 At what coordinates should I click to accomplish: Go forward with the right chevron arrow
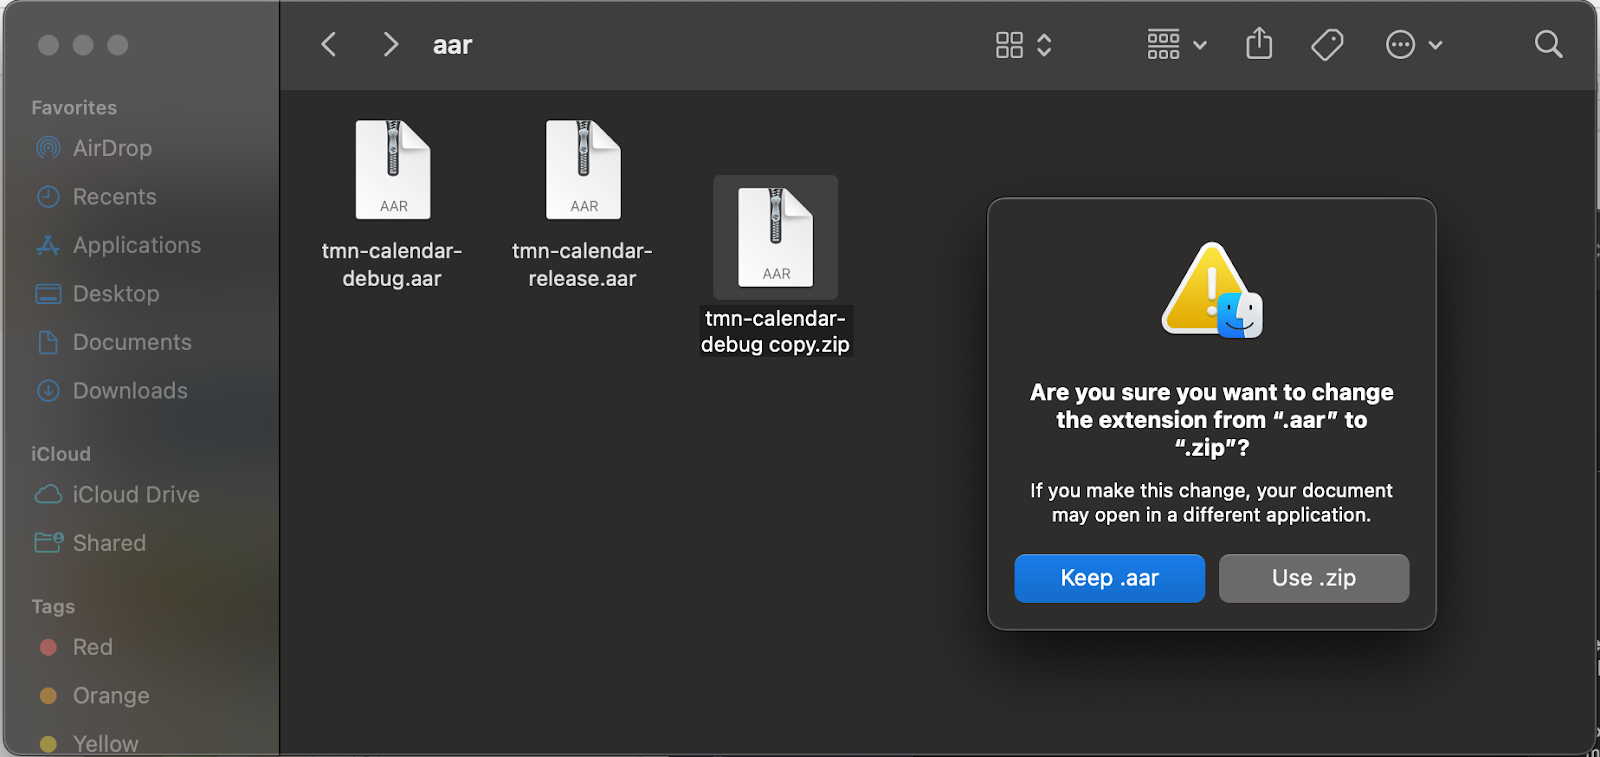click(391, 45)
